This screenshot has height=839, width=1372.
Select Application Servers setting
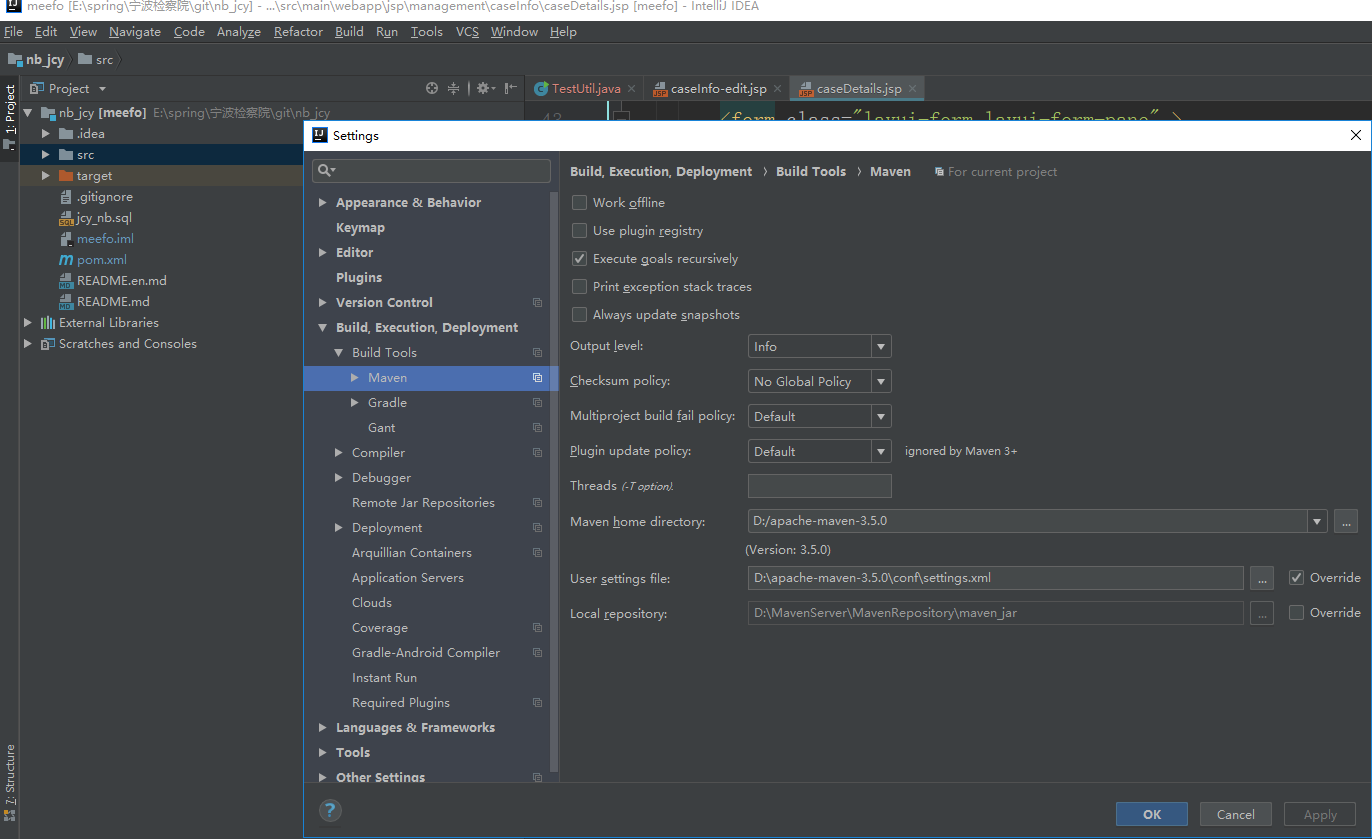408,578
